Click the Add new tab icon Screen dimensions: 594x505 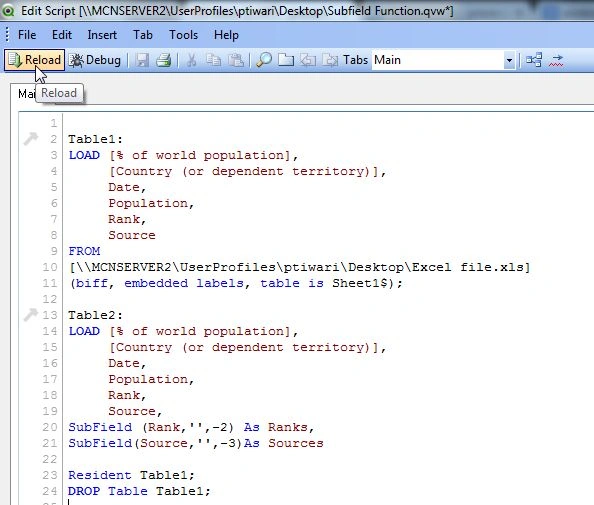click(286, 60)
